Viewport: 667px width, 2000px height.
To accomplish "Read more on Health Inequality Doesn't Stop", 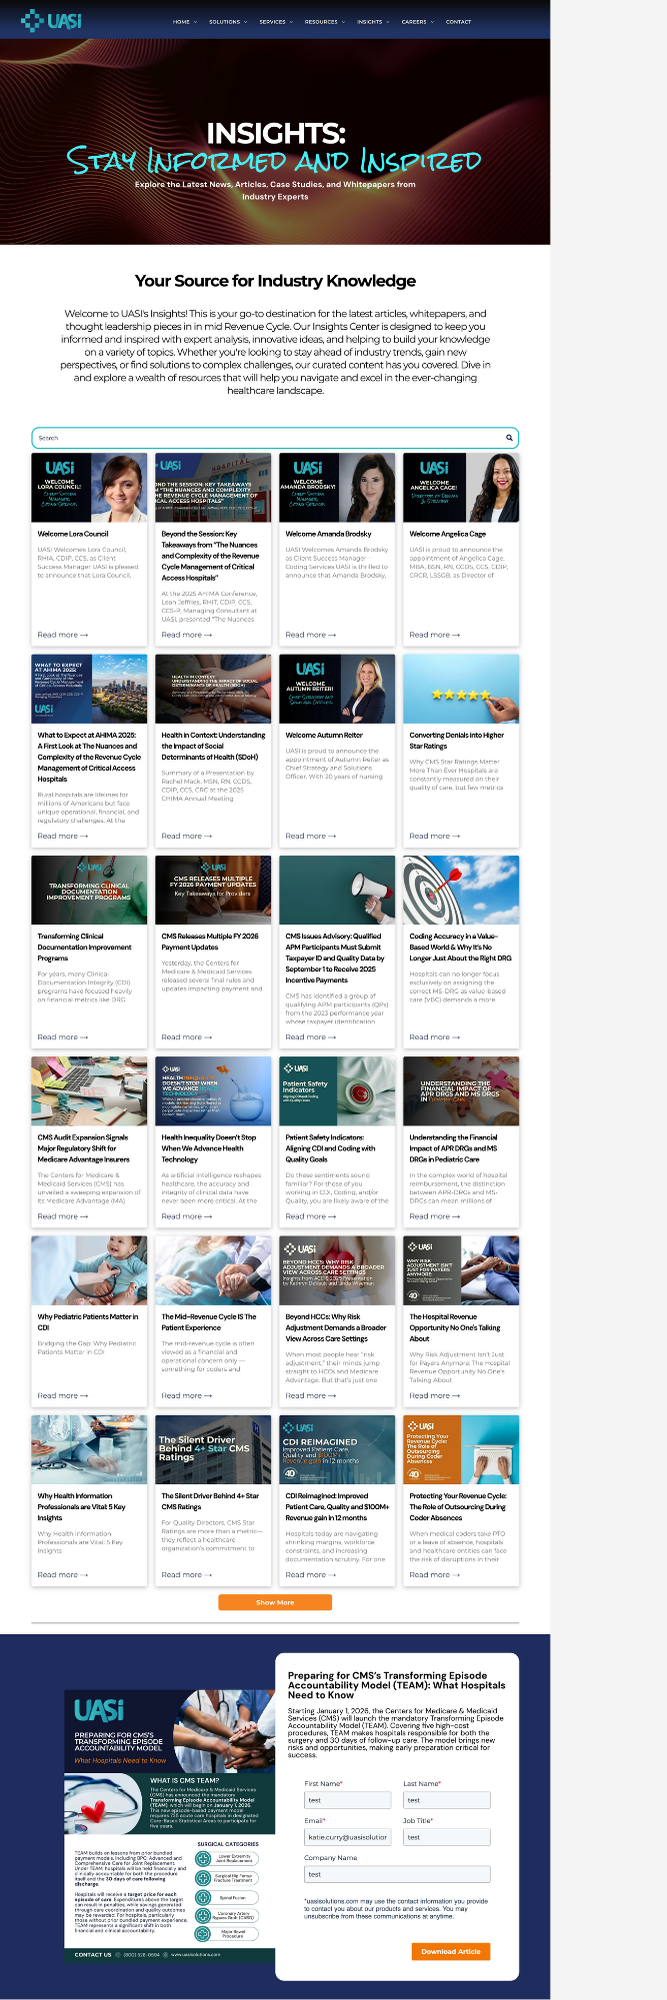I will 186,1217.
